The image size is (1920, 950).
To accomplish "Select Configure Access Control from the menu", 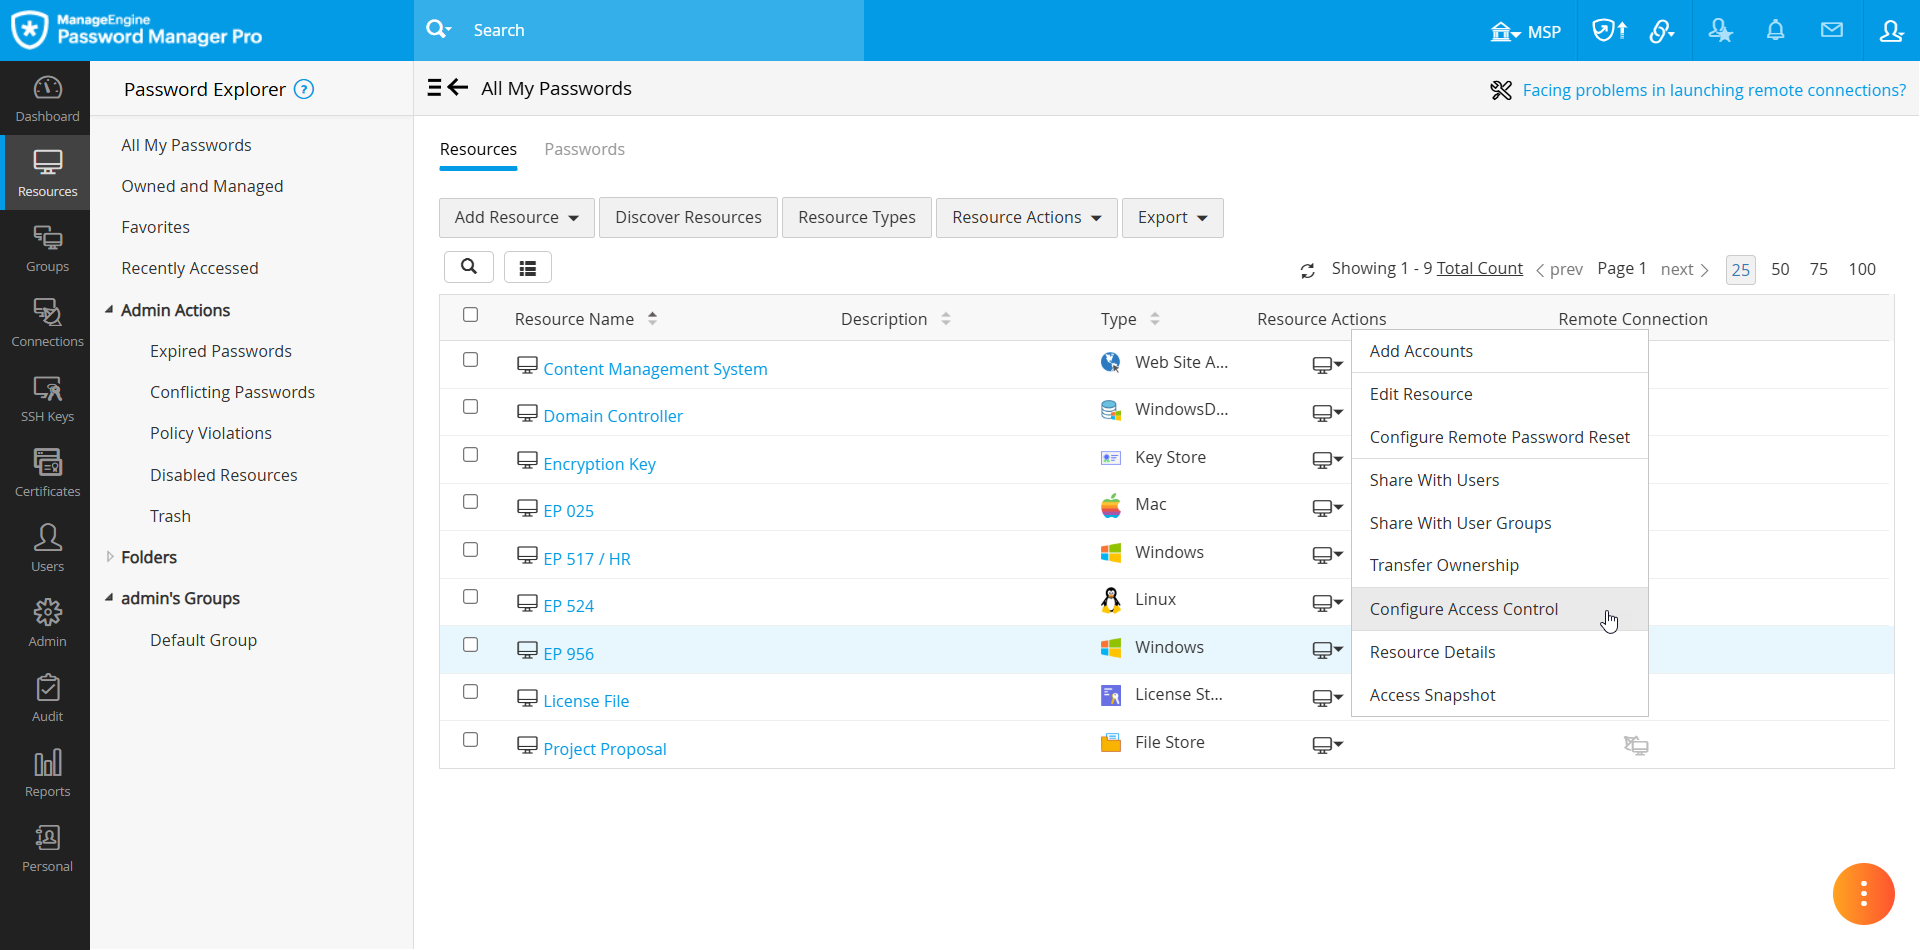I will (1464, 608).
